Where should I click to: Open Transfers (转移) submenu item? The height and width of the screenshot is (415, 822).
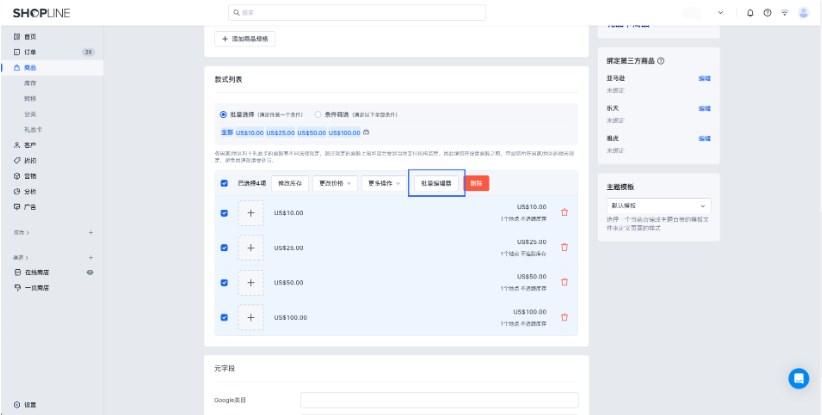point(30,99)
